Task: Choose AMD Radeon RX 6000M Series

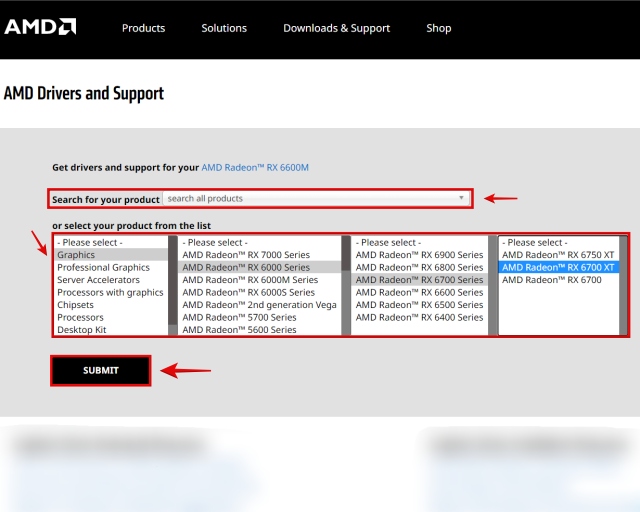Action: [x=260, y=280]
